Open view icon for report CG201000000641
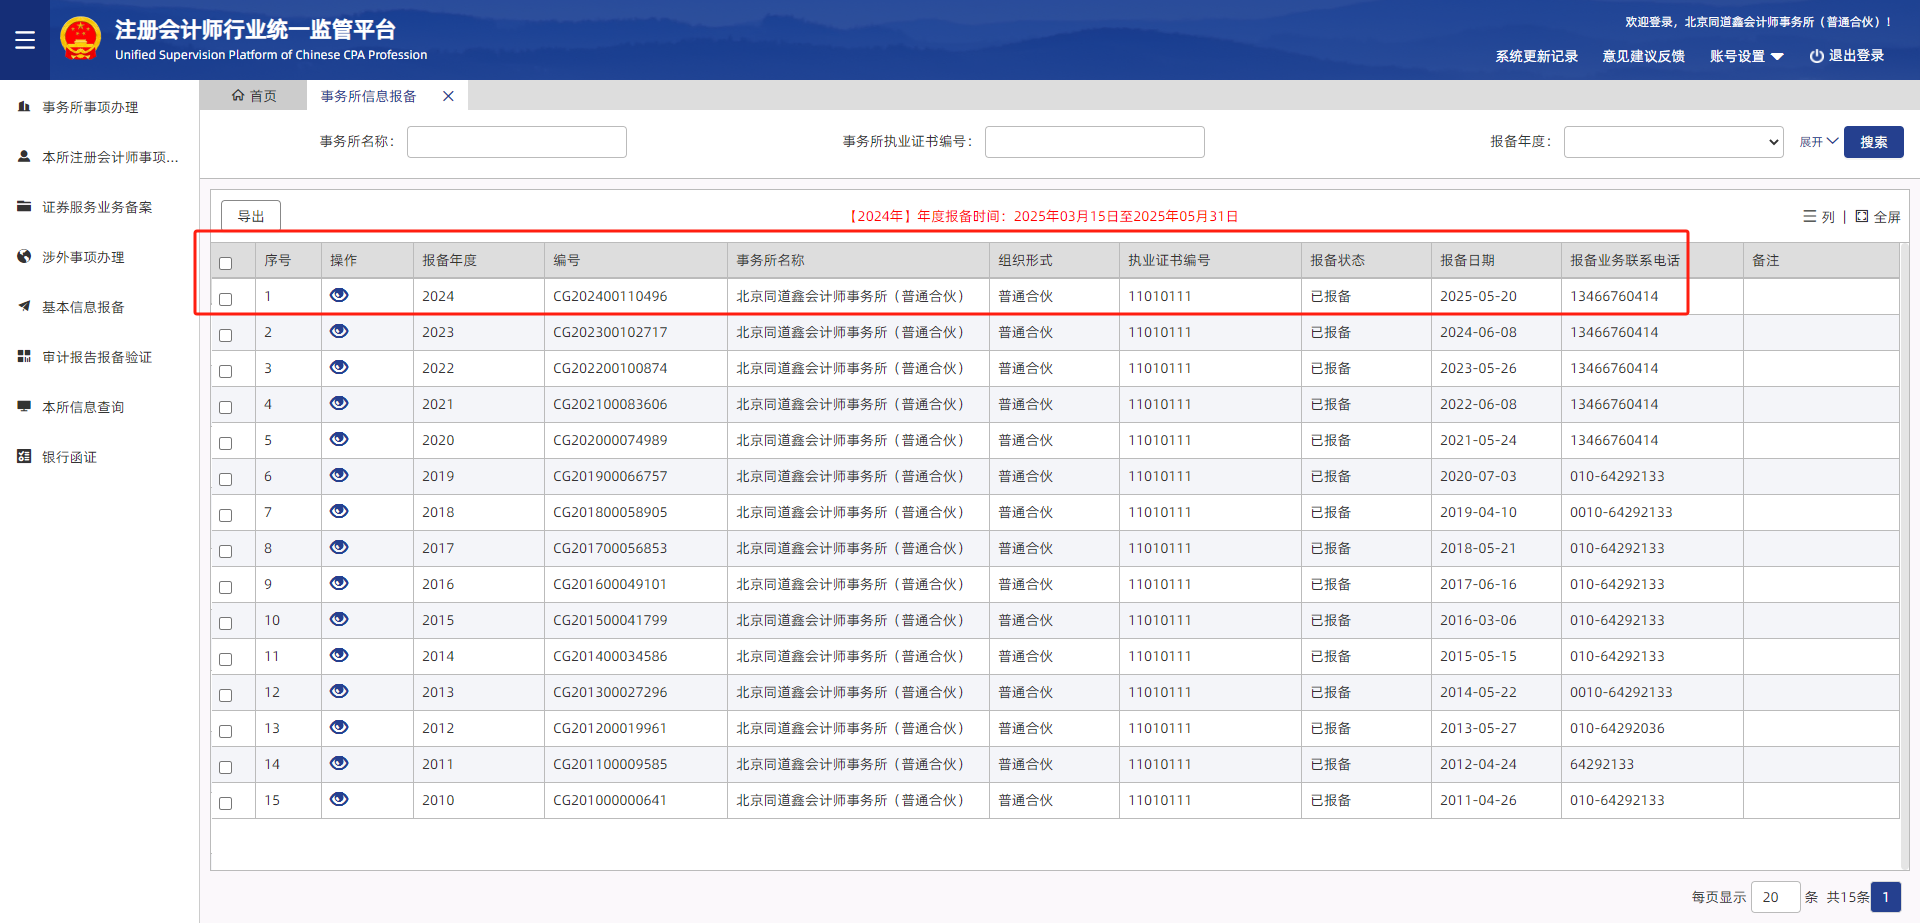Image resolution: width=1920 pixels, height=923 pixels. coord(339,799)
